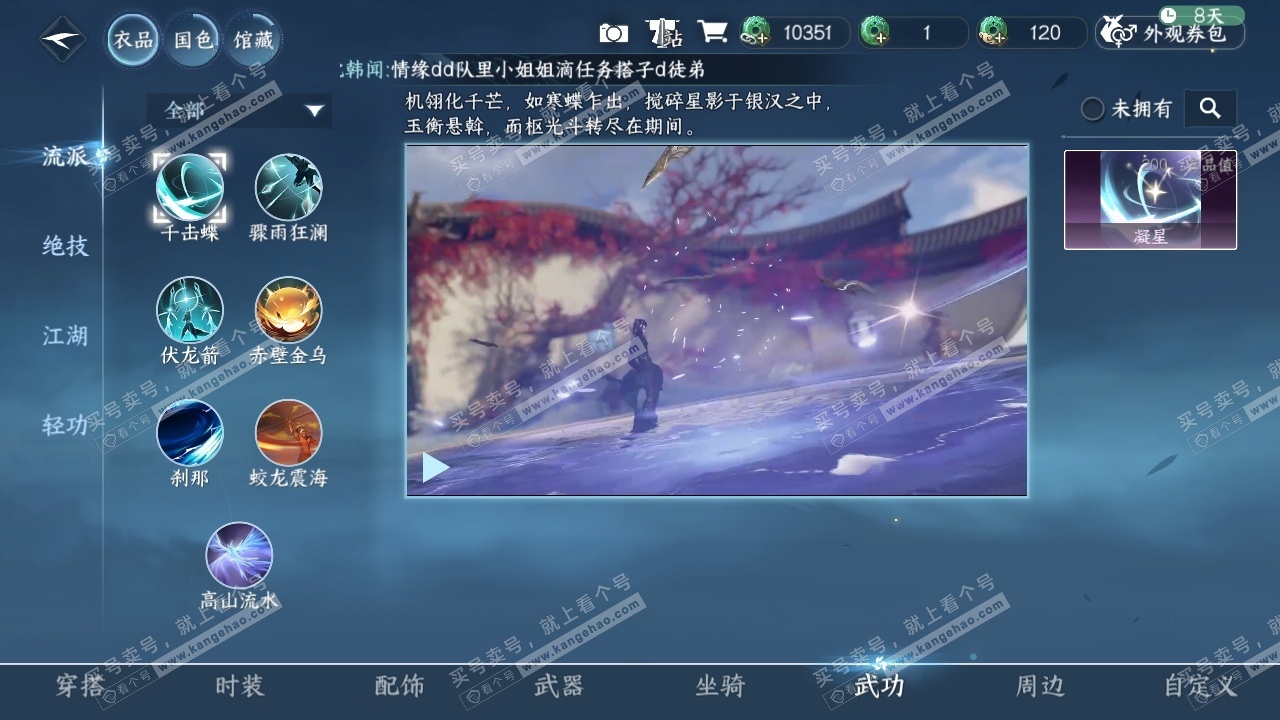Switch to the 馆藏 tab

tap(253, 40)
